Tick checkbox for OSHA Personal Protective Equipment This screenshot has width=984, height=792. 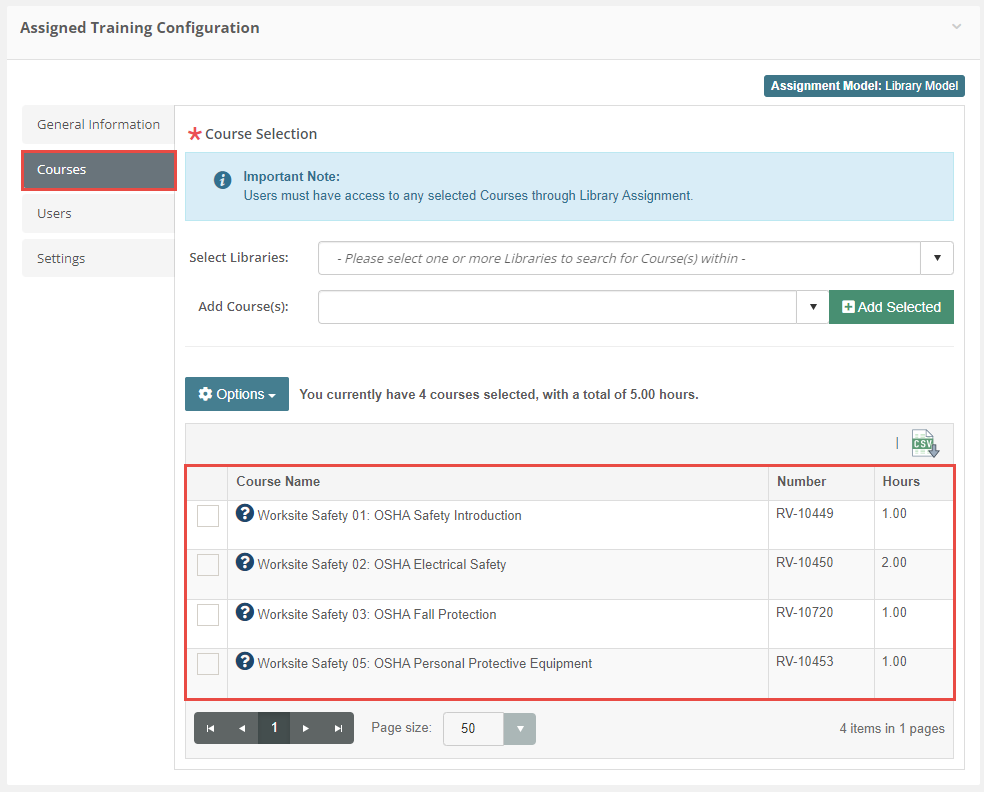click(x=208, y=663)
